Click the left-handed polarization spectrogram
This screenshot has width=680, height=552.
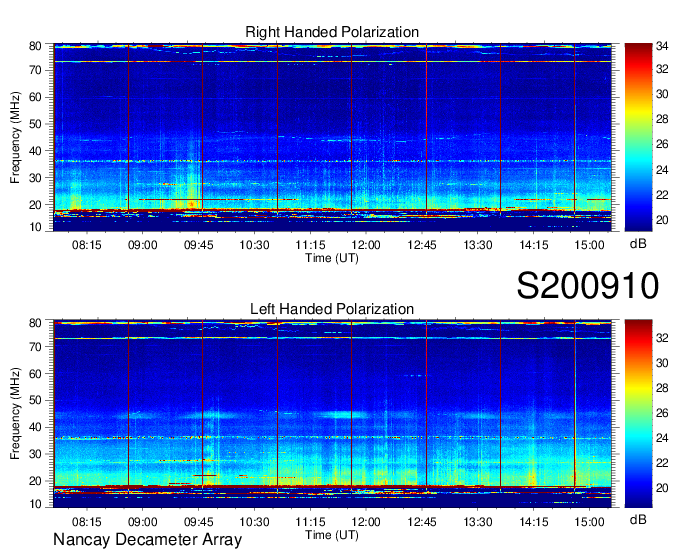click(x=332, y=414)
